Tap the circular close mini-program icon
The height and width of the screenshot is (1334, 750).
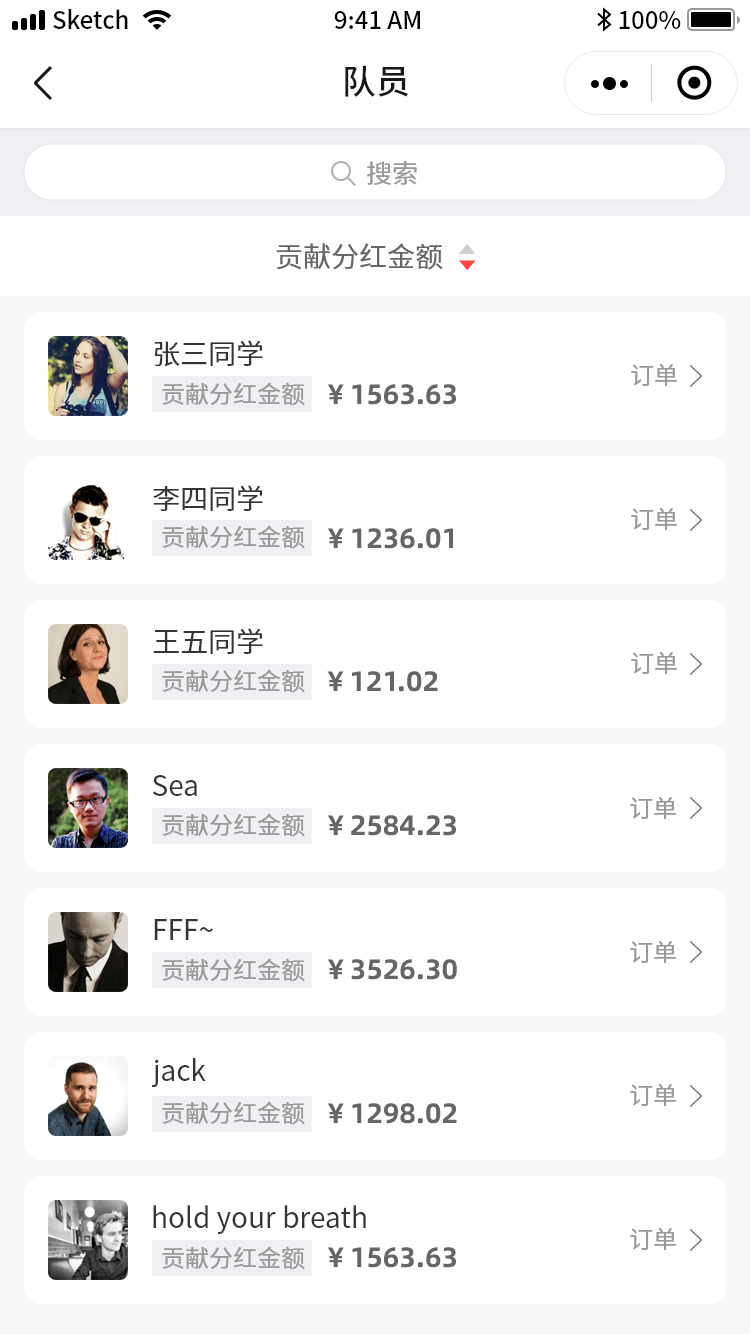694,84
